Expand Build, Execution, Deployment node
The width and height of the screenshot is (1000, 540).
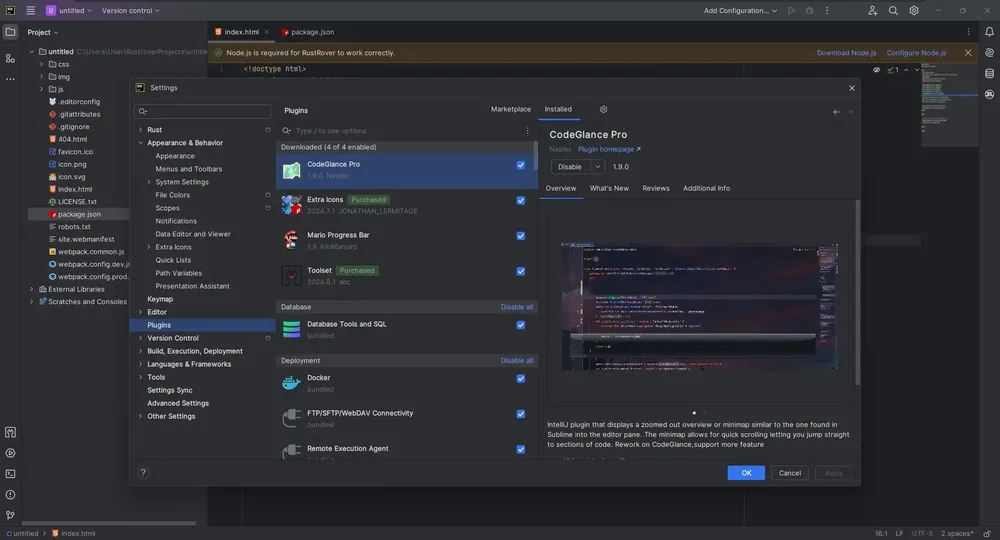[x=140, y=351]
